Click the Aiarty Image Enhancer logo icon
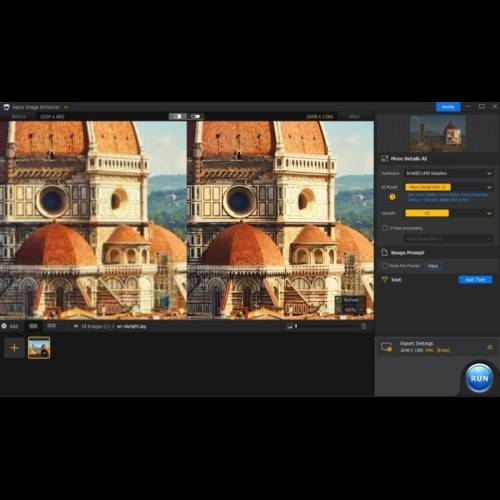The image size is (500, 500). click(x=6, y=107)
